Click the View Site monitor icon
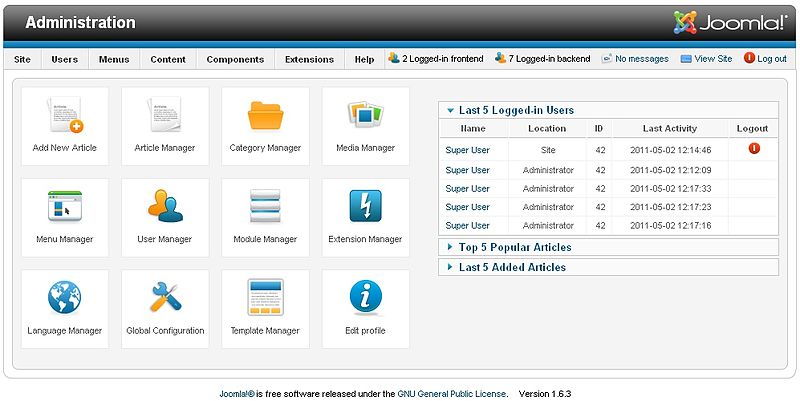Image resolution: width=800 pixels, height=401 pixels. point(686,59)
